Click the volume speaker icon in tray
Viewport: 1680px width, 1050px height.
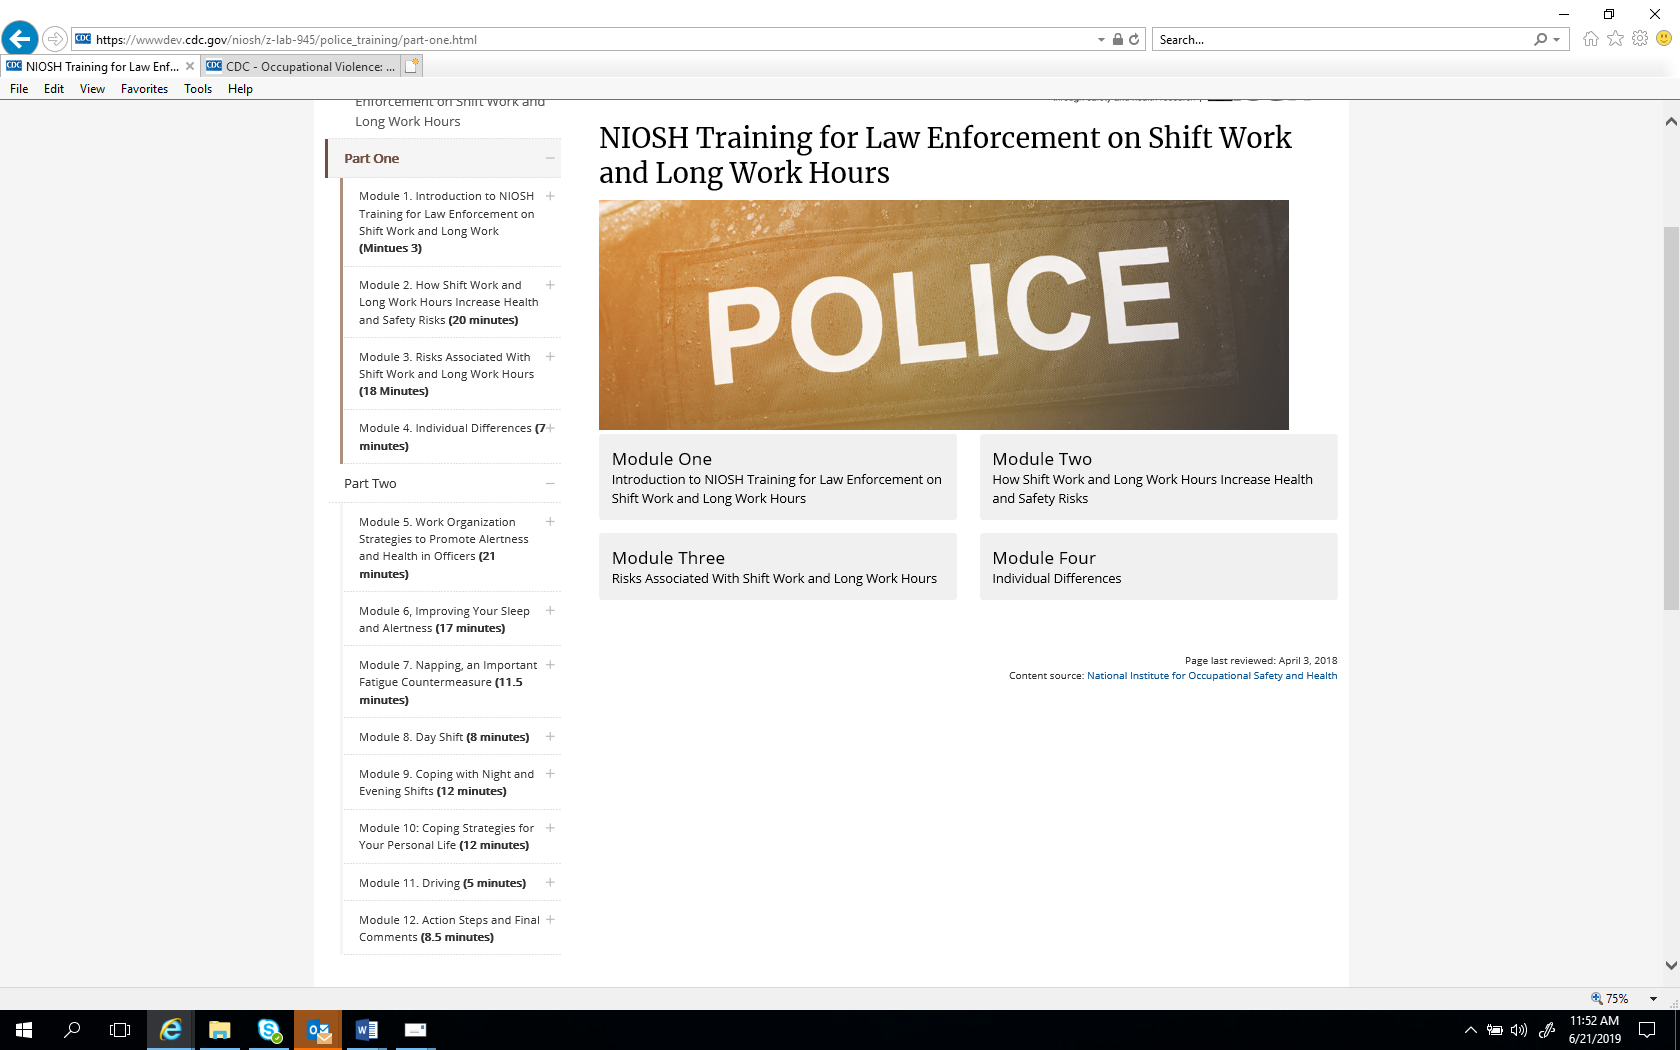pyautogui.click(x=1519, y=1030)
